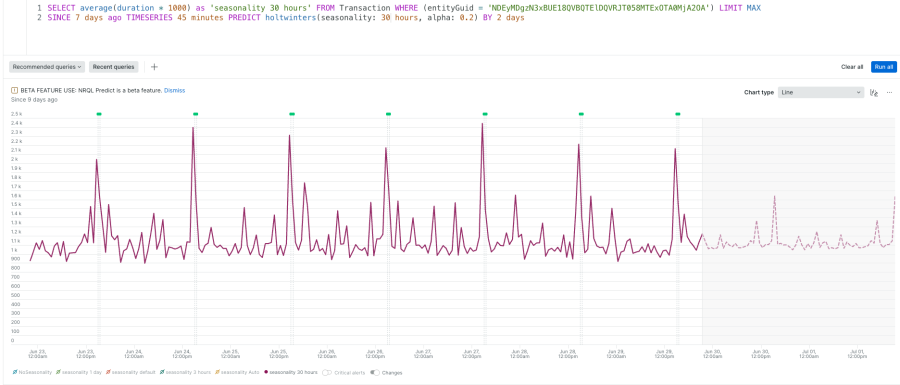The height and width of the screenshot is (385, 900).
Task: Show the seasonality default series label
Action: click(x=134, y=372)
